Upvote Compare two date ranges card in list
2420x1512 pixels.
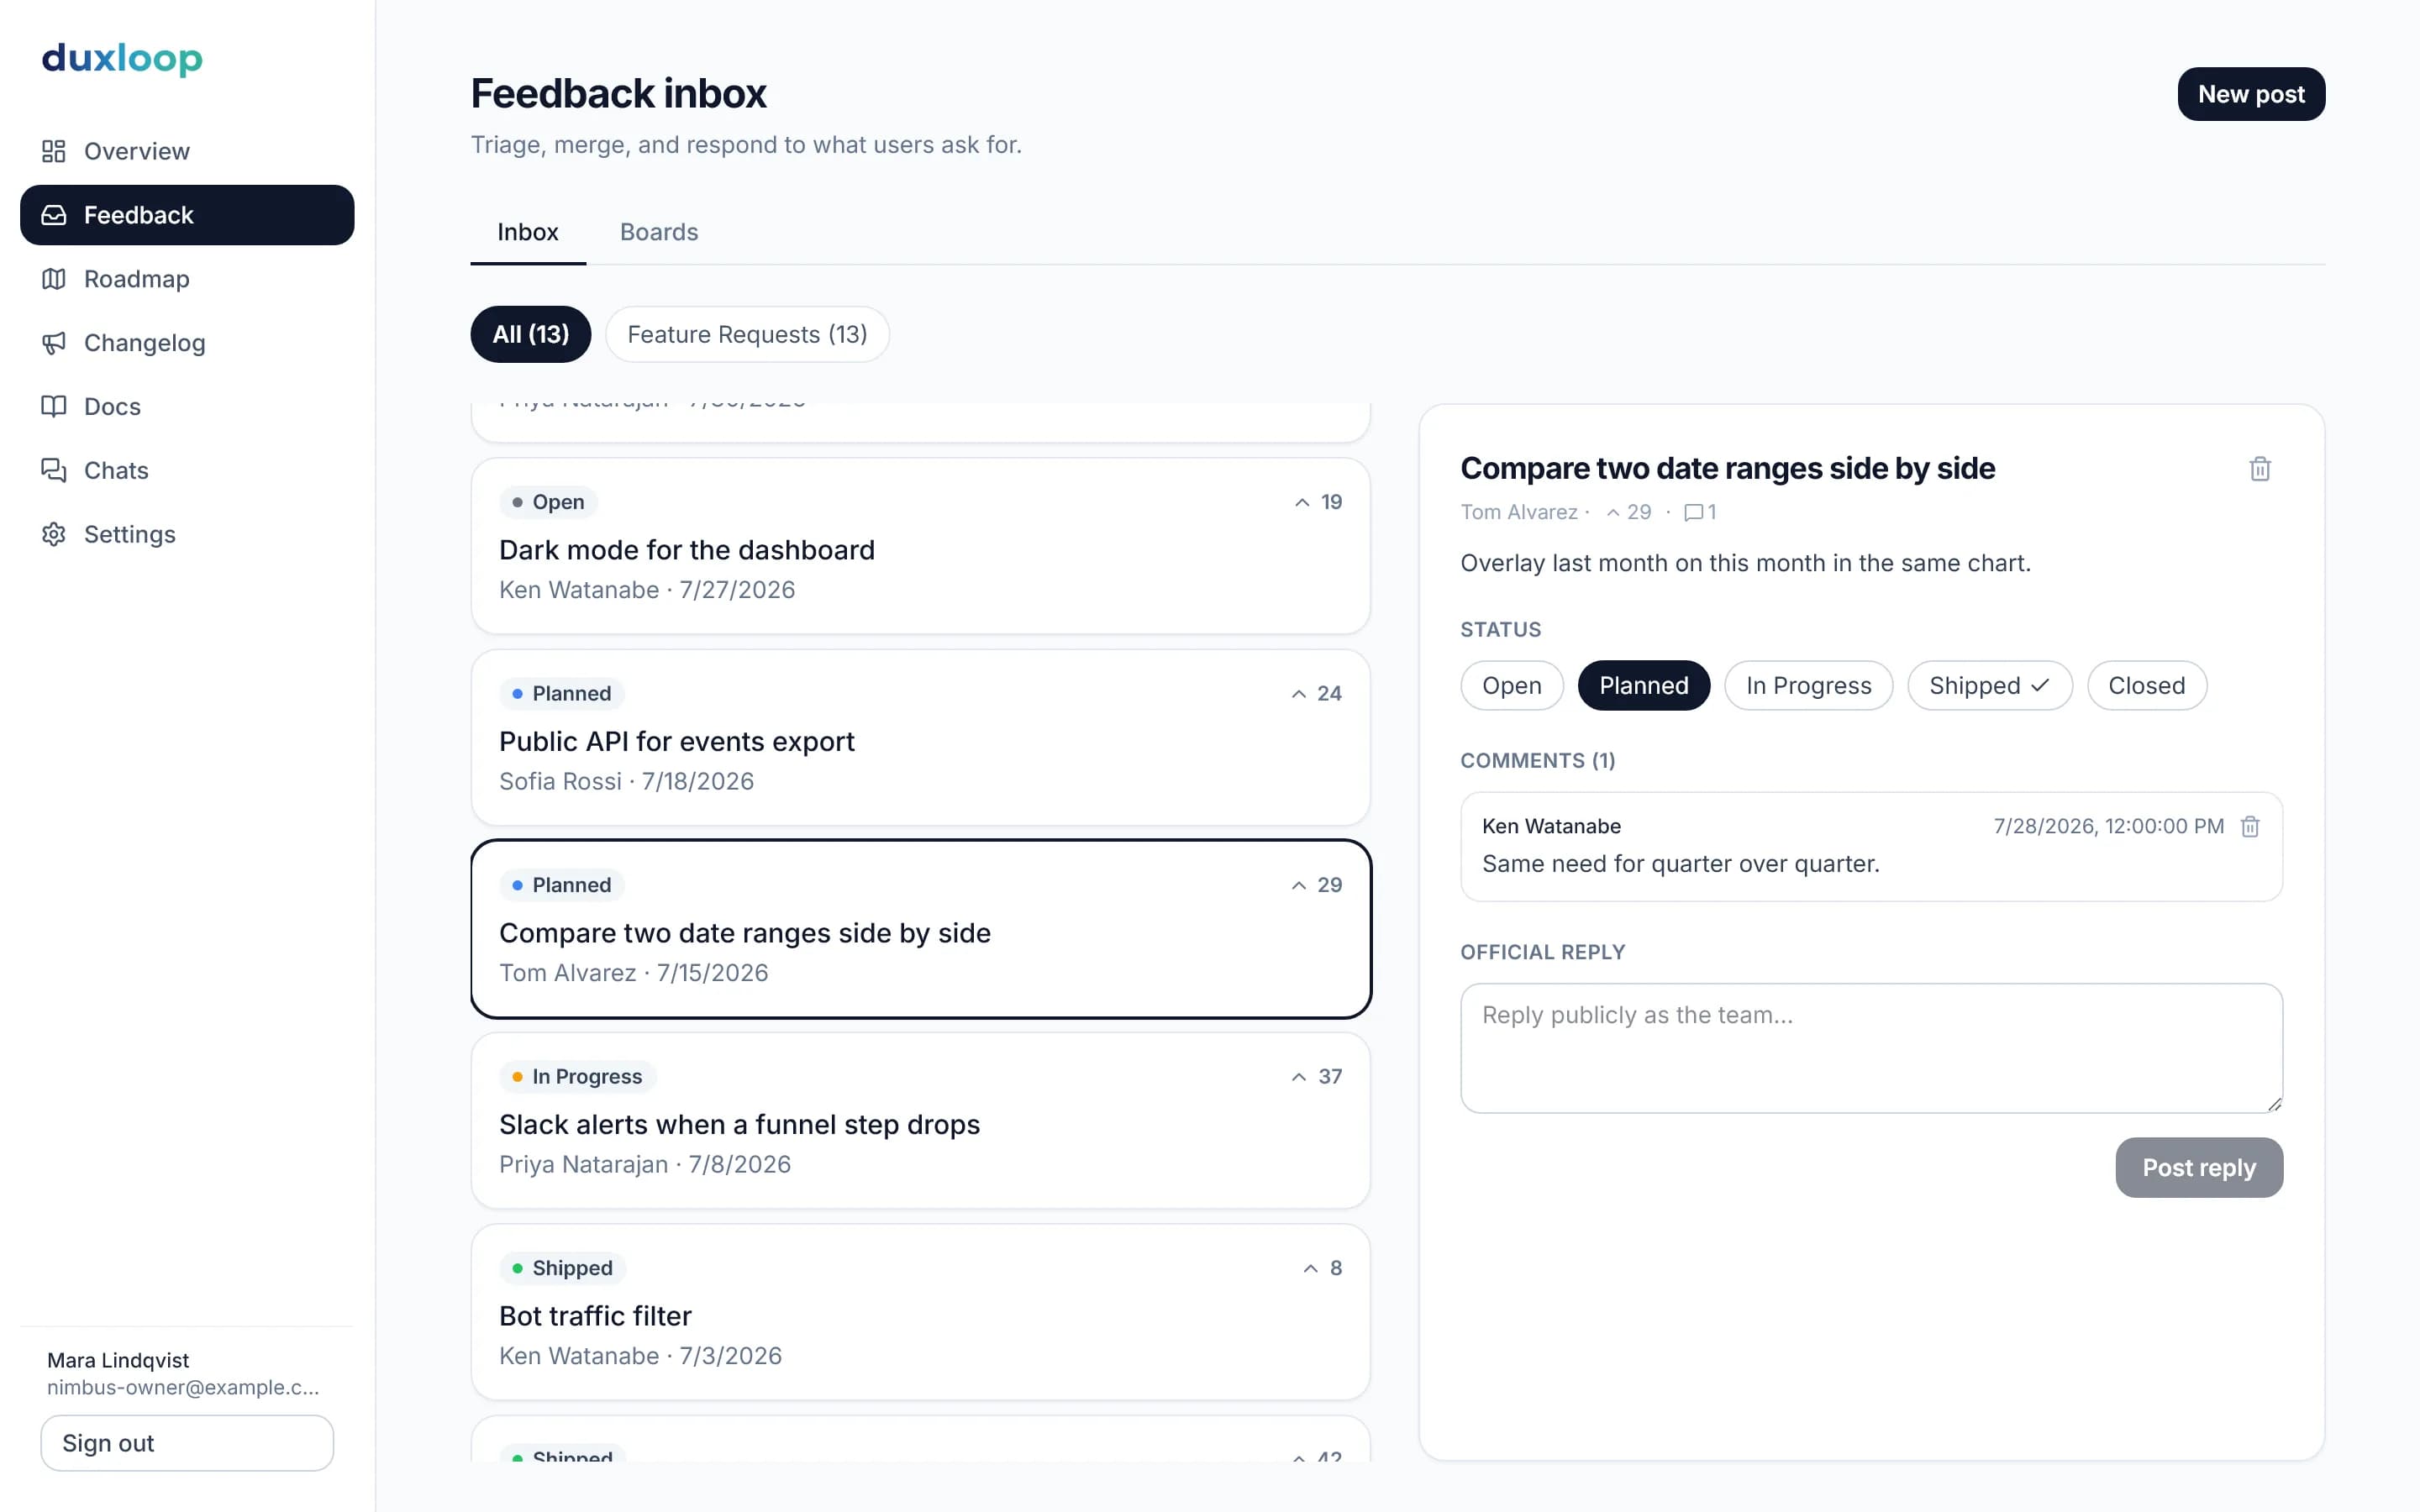coord(1316,885)
